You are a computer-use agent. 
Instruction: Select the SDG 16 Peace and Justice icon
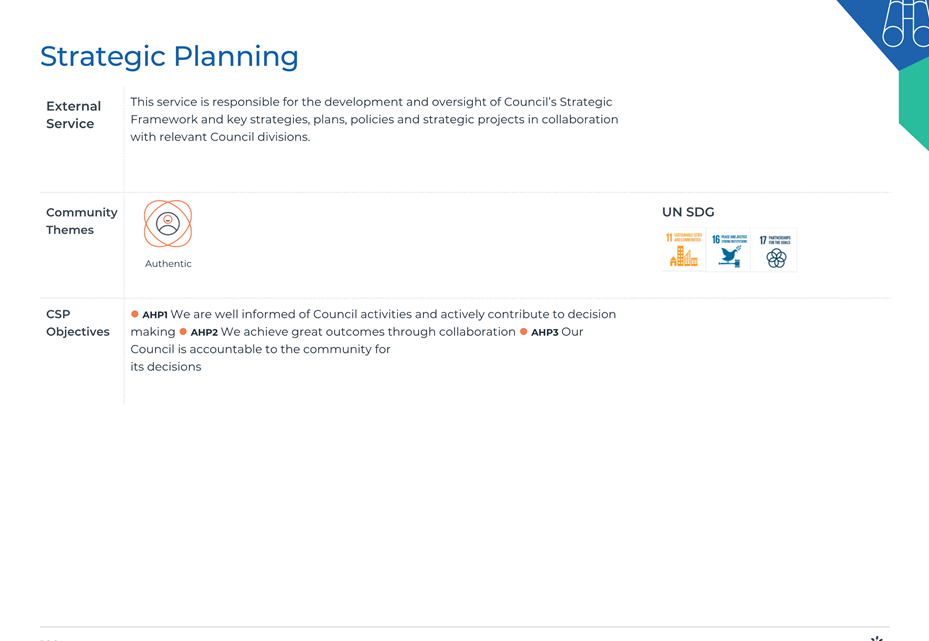point(729,250)
